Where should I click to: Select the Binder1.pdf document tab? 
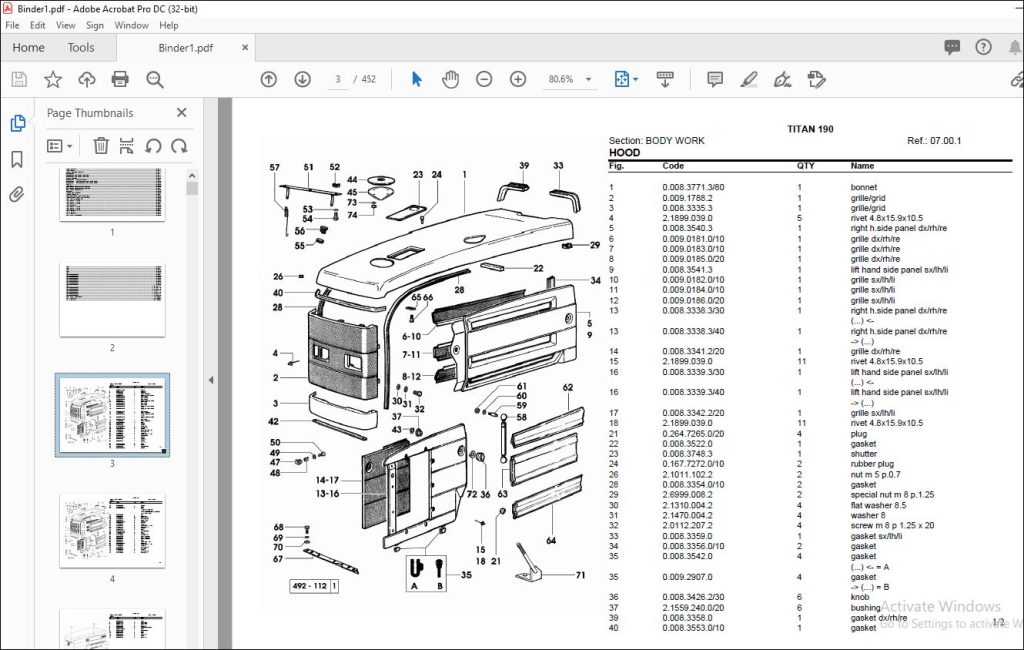pos(185,48)
